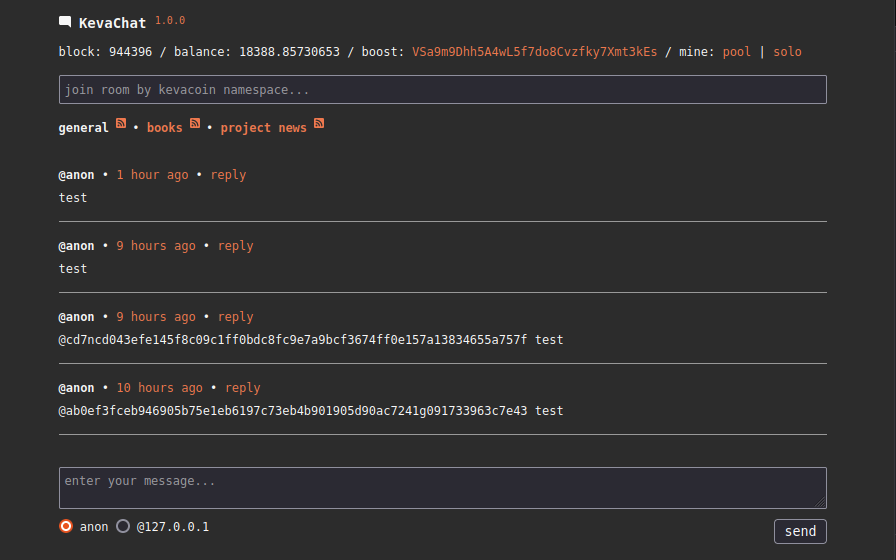Switch to the books room
The image size is (896, 560).
[165, 128]
